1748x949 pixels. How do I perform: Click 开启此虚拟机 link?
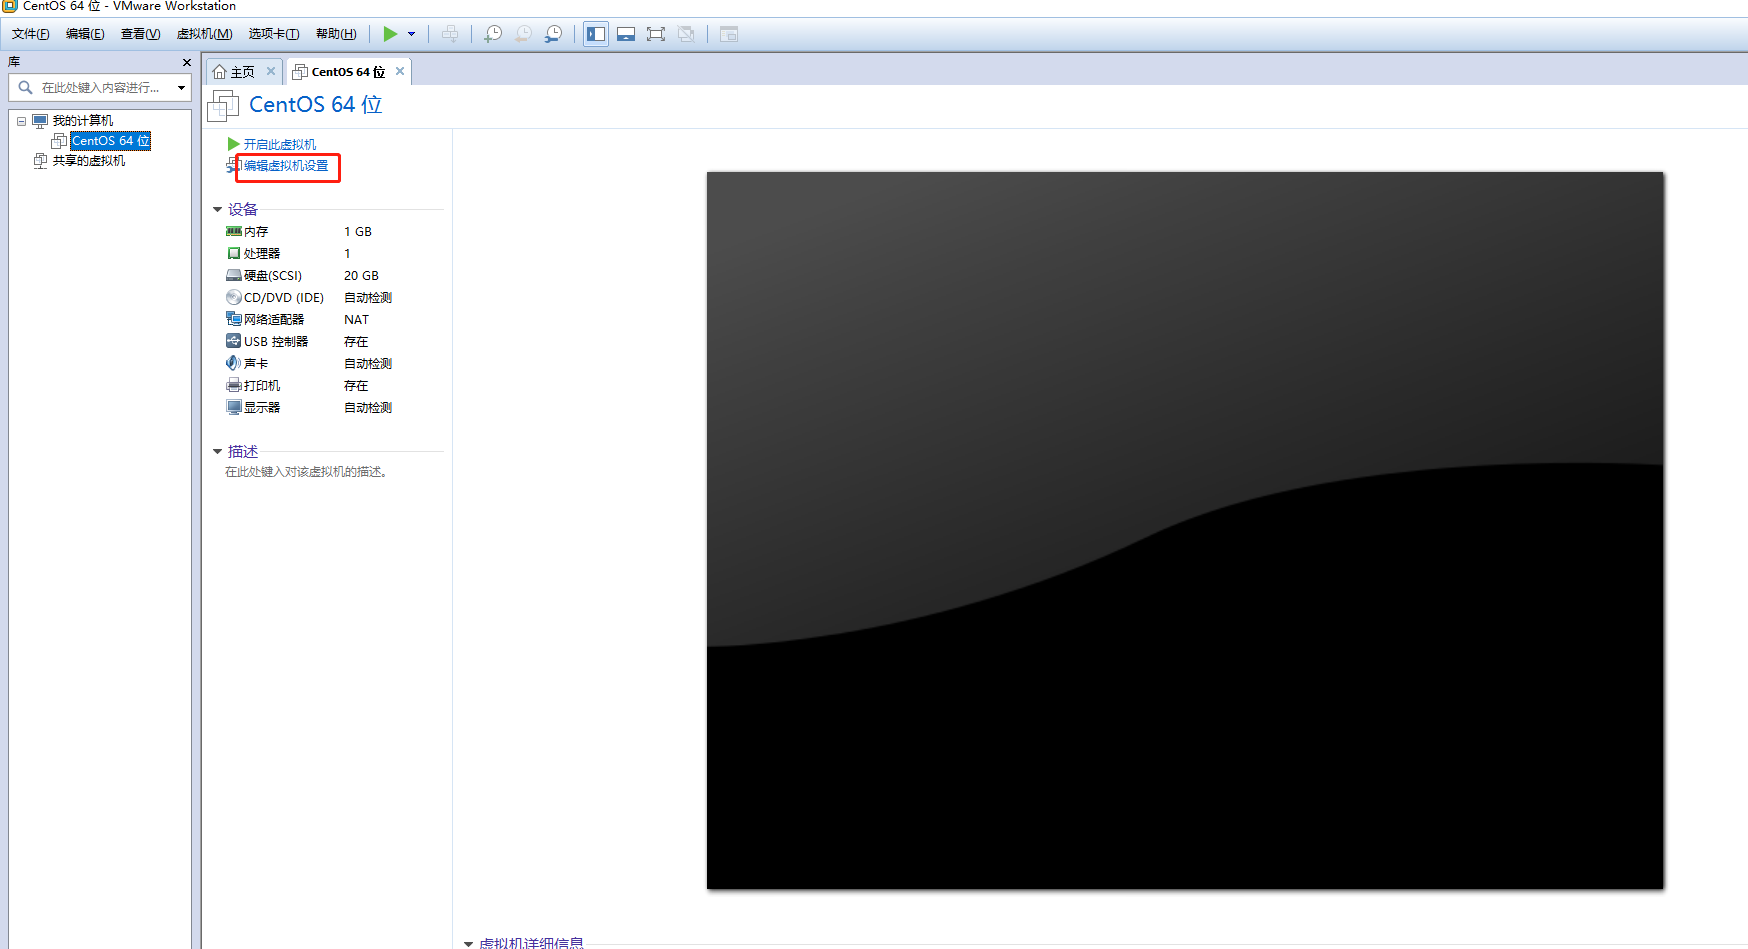[x=280, y=144]
